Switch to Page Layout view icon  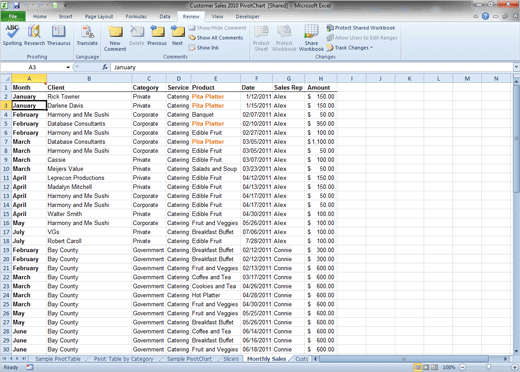426,367
